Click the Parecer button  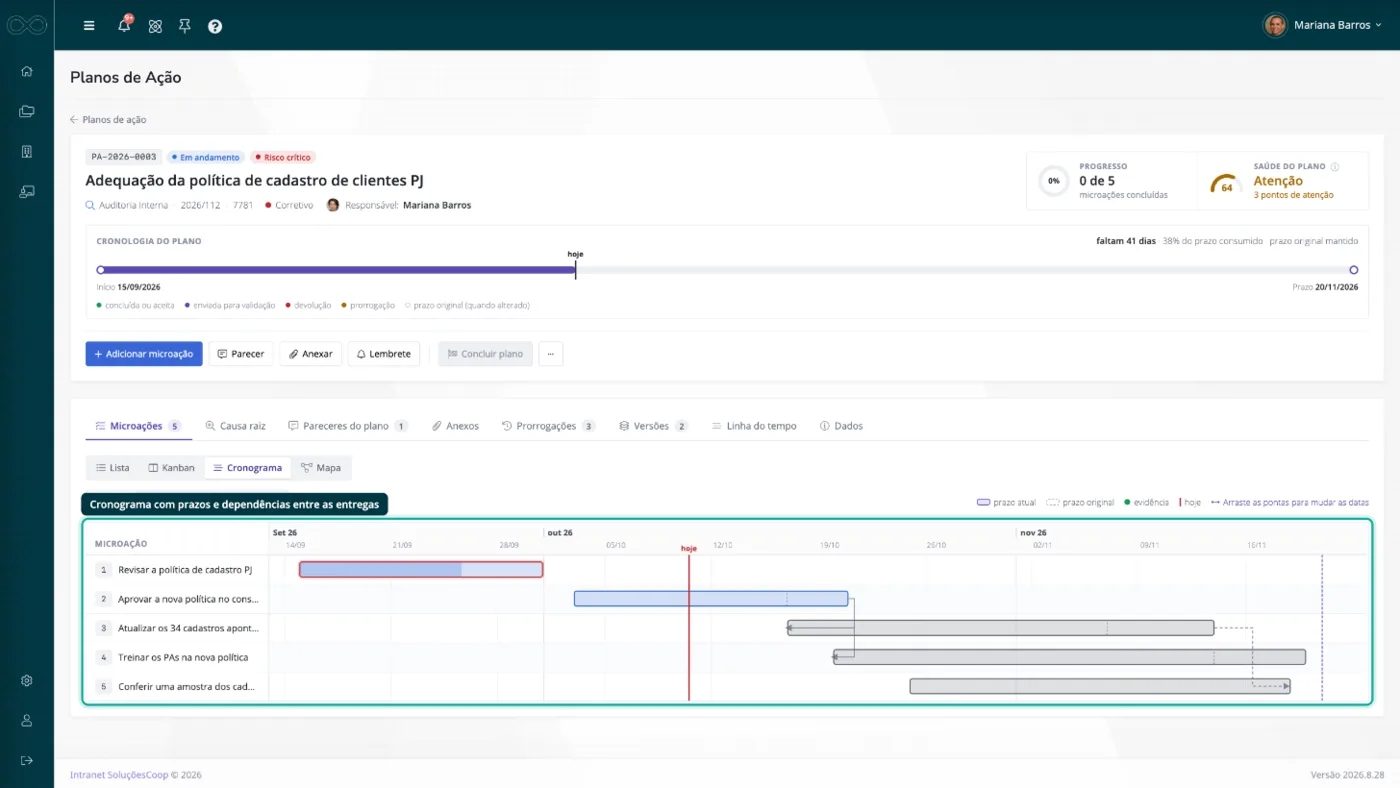[x=241, y=354]
